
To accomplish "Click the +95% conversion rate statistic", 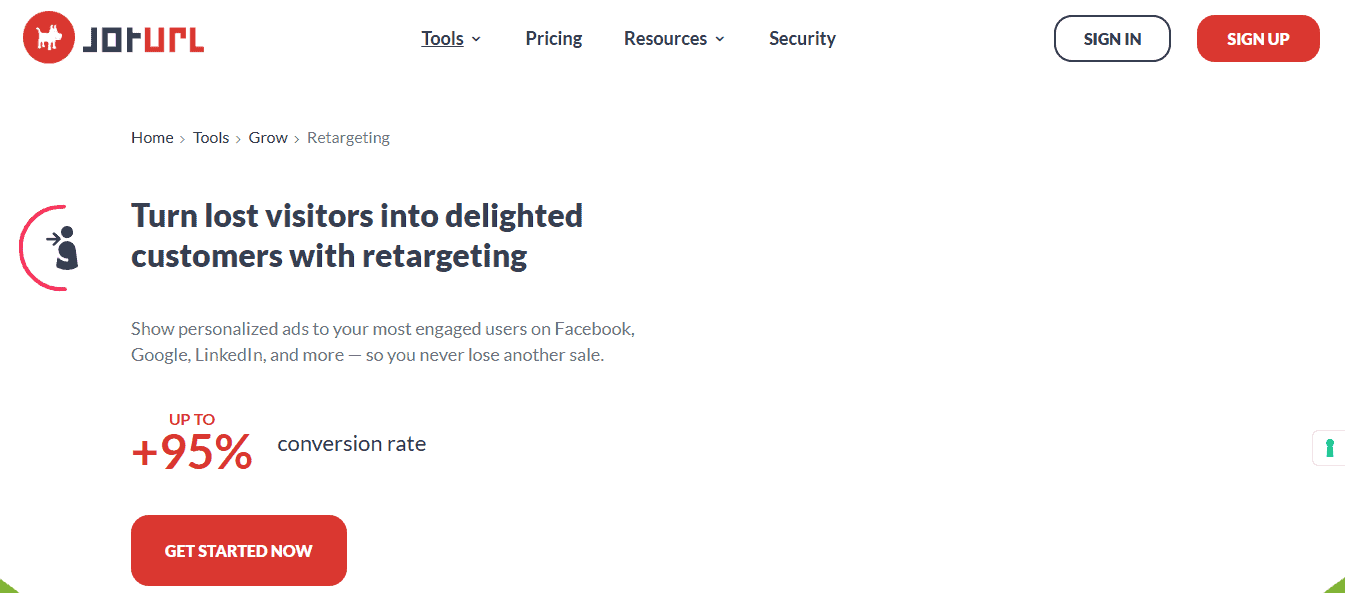I will (x=192, y=453).
